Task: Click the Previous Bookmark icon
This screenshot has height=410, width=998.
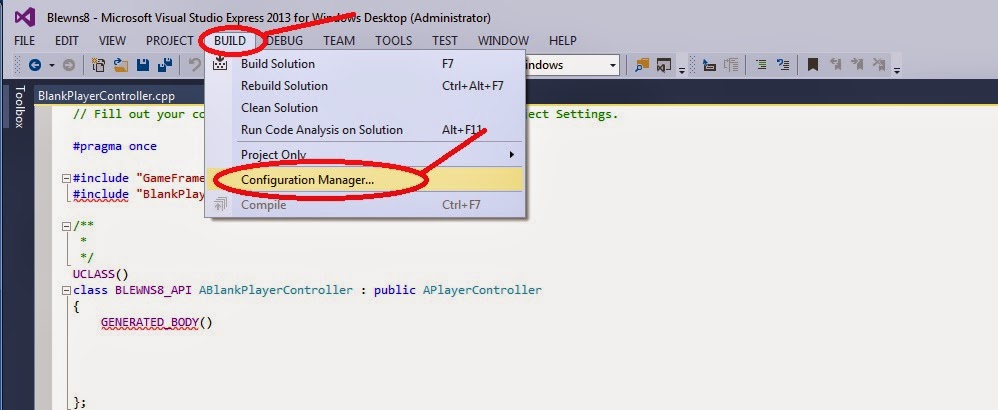Action: click(835, 64)
